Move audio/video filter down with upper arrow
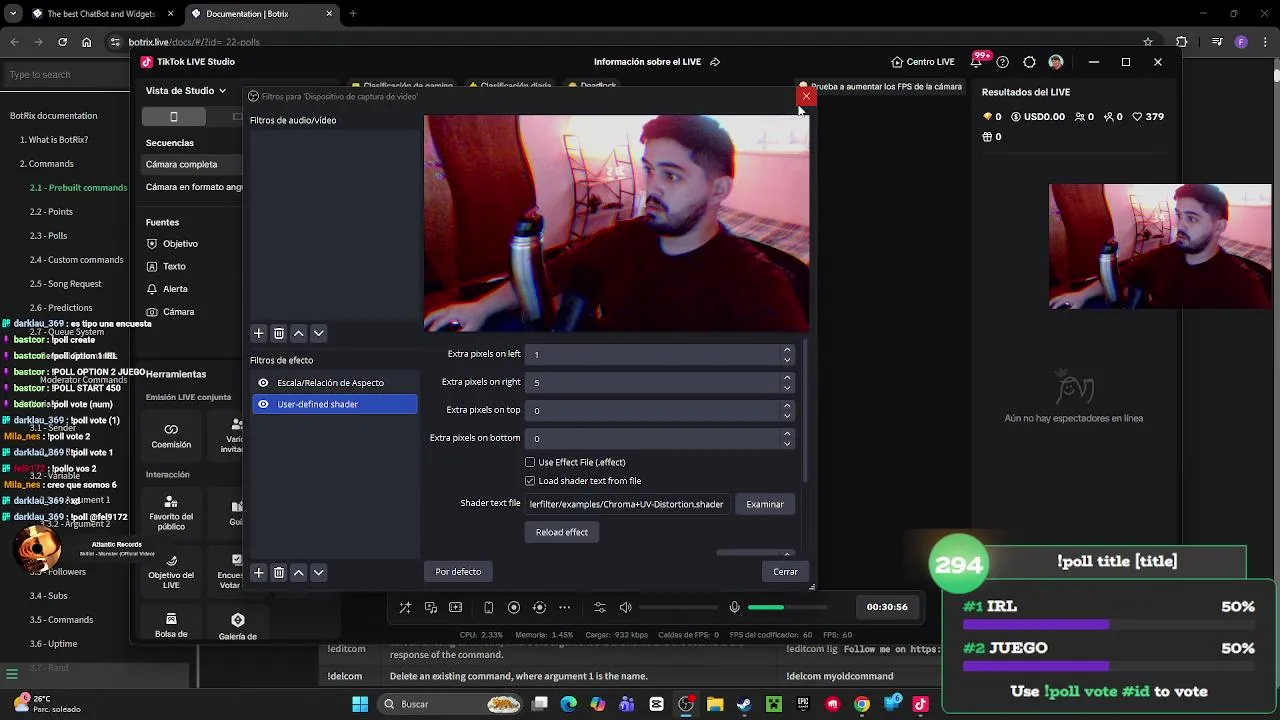Screen dimensions: 1280x720 coord(318,333)
